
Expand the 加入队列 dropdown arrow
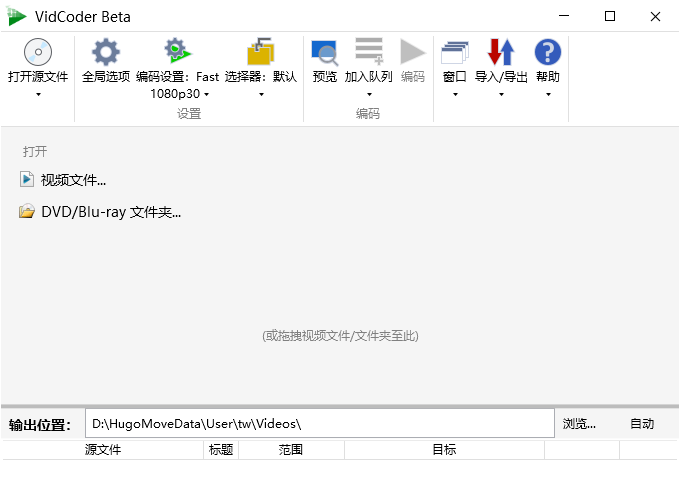pos(369,95)
